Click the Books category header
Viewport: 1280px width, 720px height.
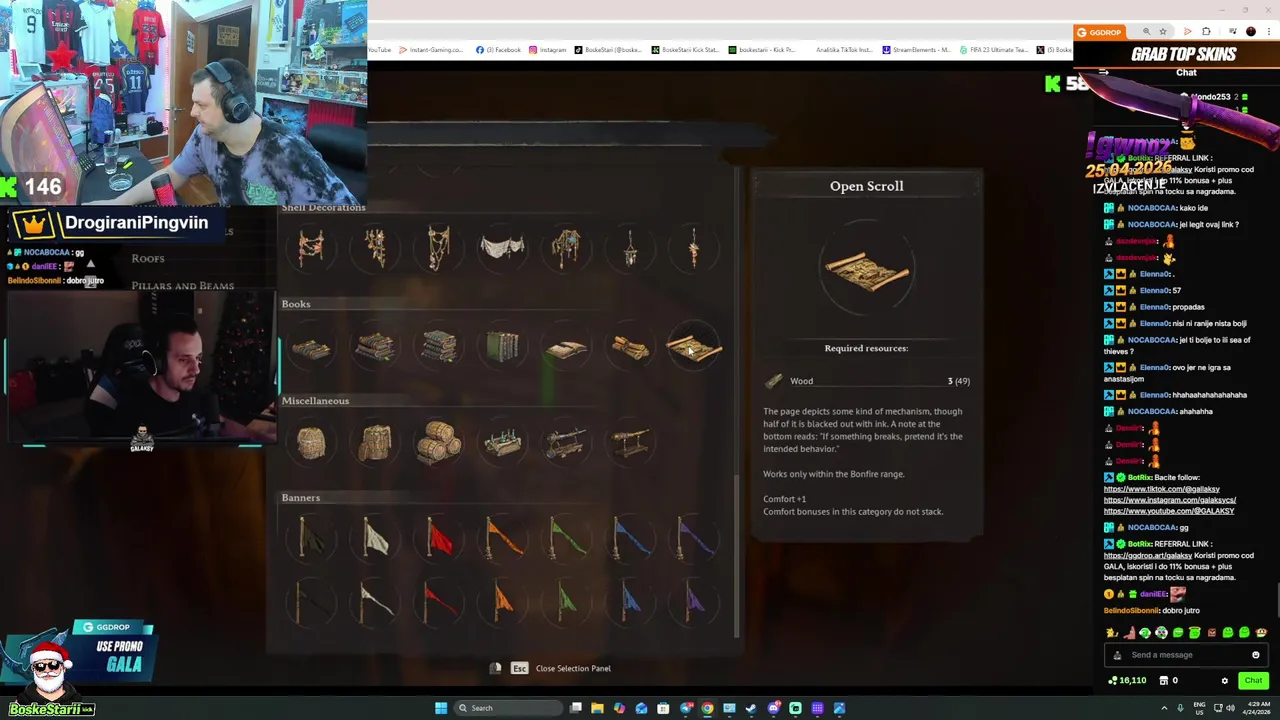tap(296, 304)
